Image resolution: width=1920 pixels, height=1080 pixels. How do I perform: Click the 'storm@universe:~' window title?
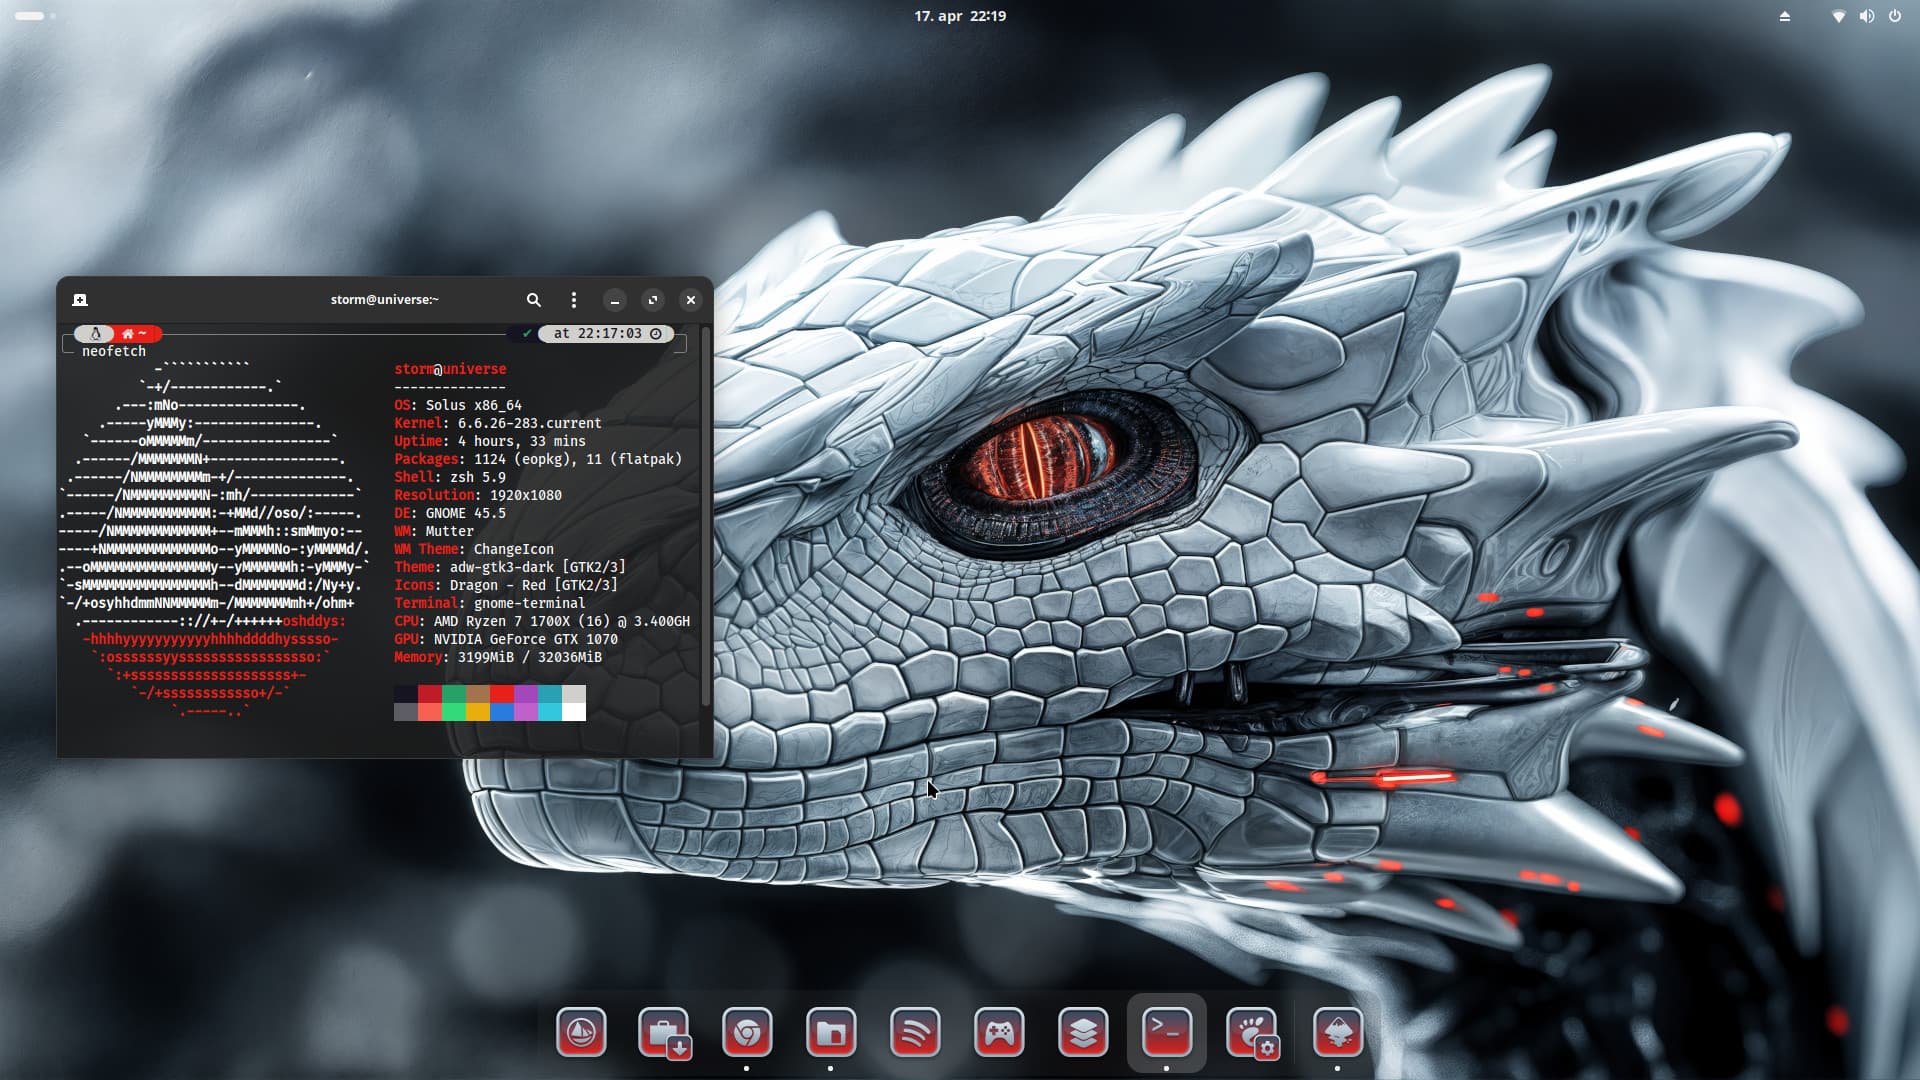click(385, 300)
